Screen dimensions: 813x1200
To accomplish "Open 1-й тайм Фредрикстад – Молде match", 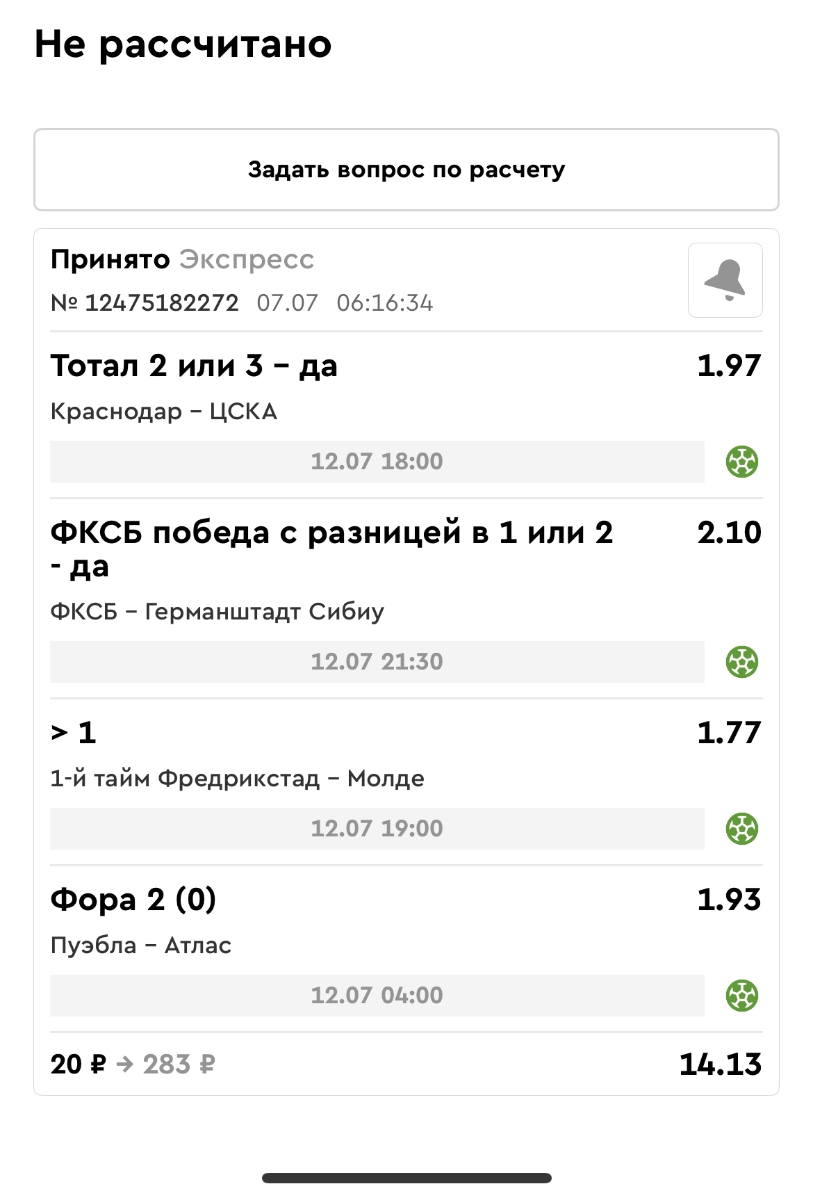I will point(237,779).
